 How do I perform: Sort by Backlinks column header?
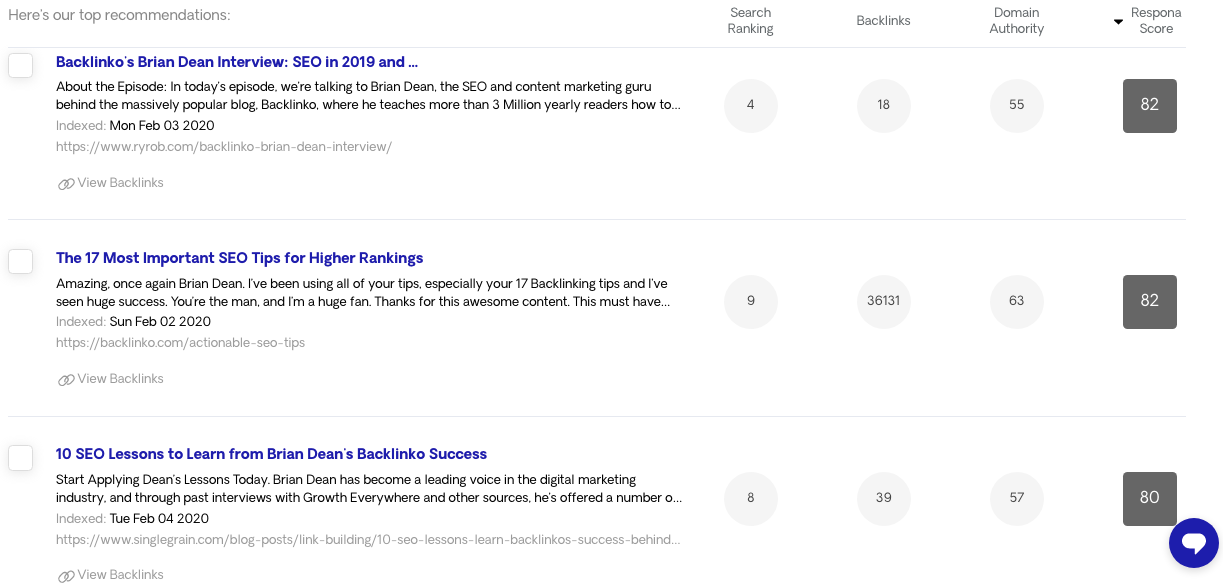click(883, 21)
